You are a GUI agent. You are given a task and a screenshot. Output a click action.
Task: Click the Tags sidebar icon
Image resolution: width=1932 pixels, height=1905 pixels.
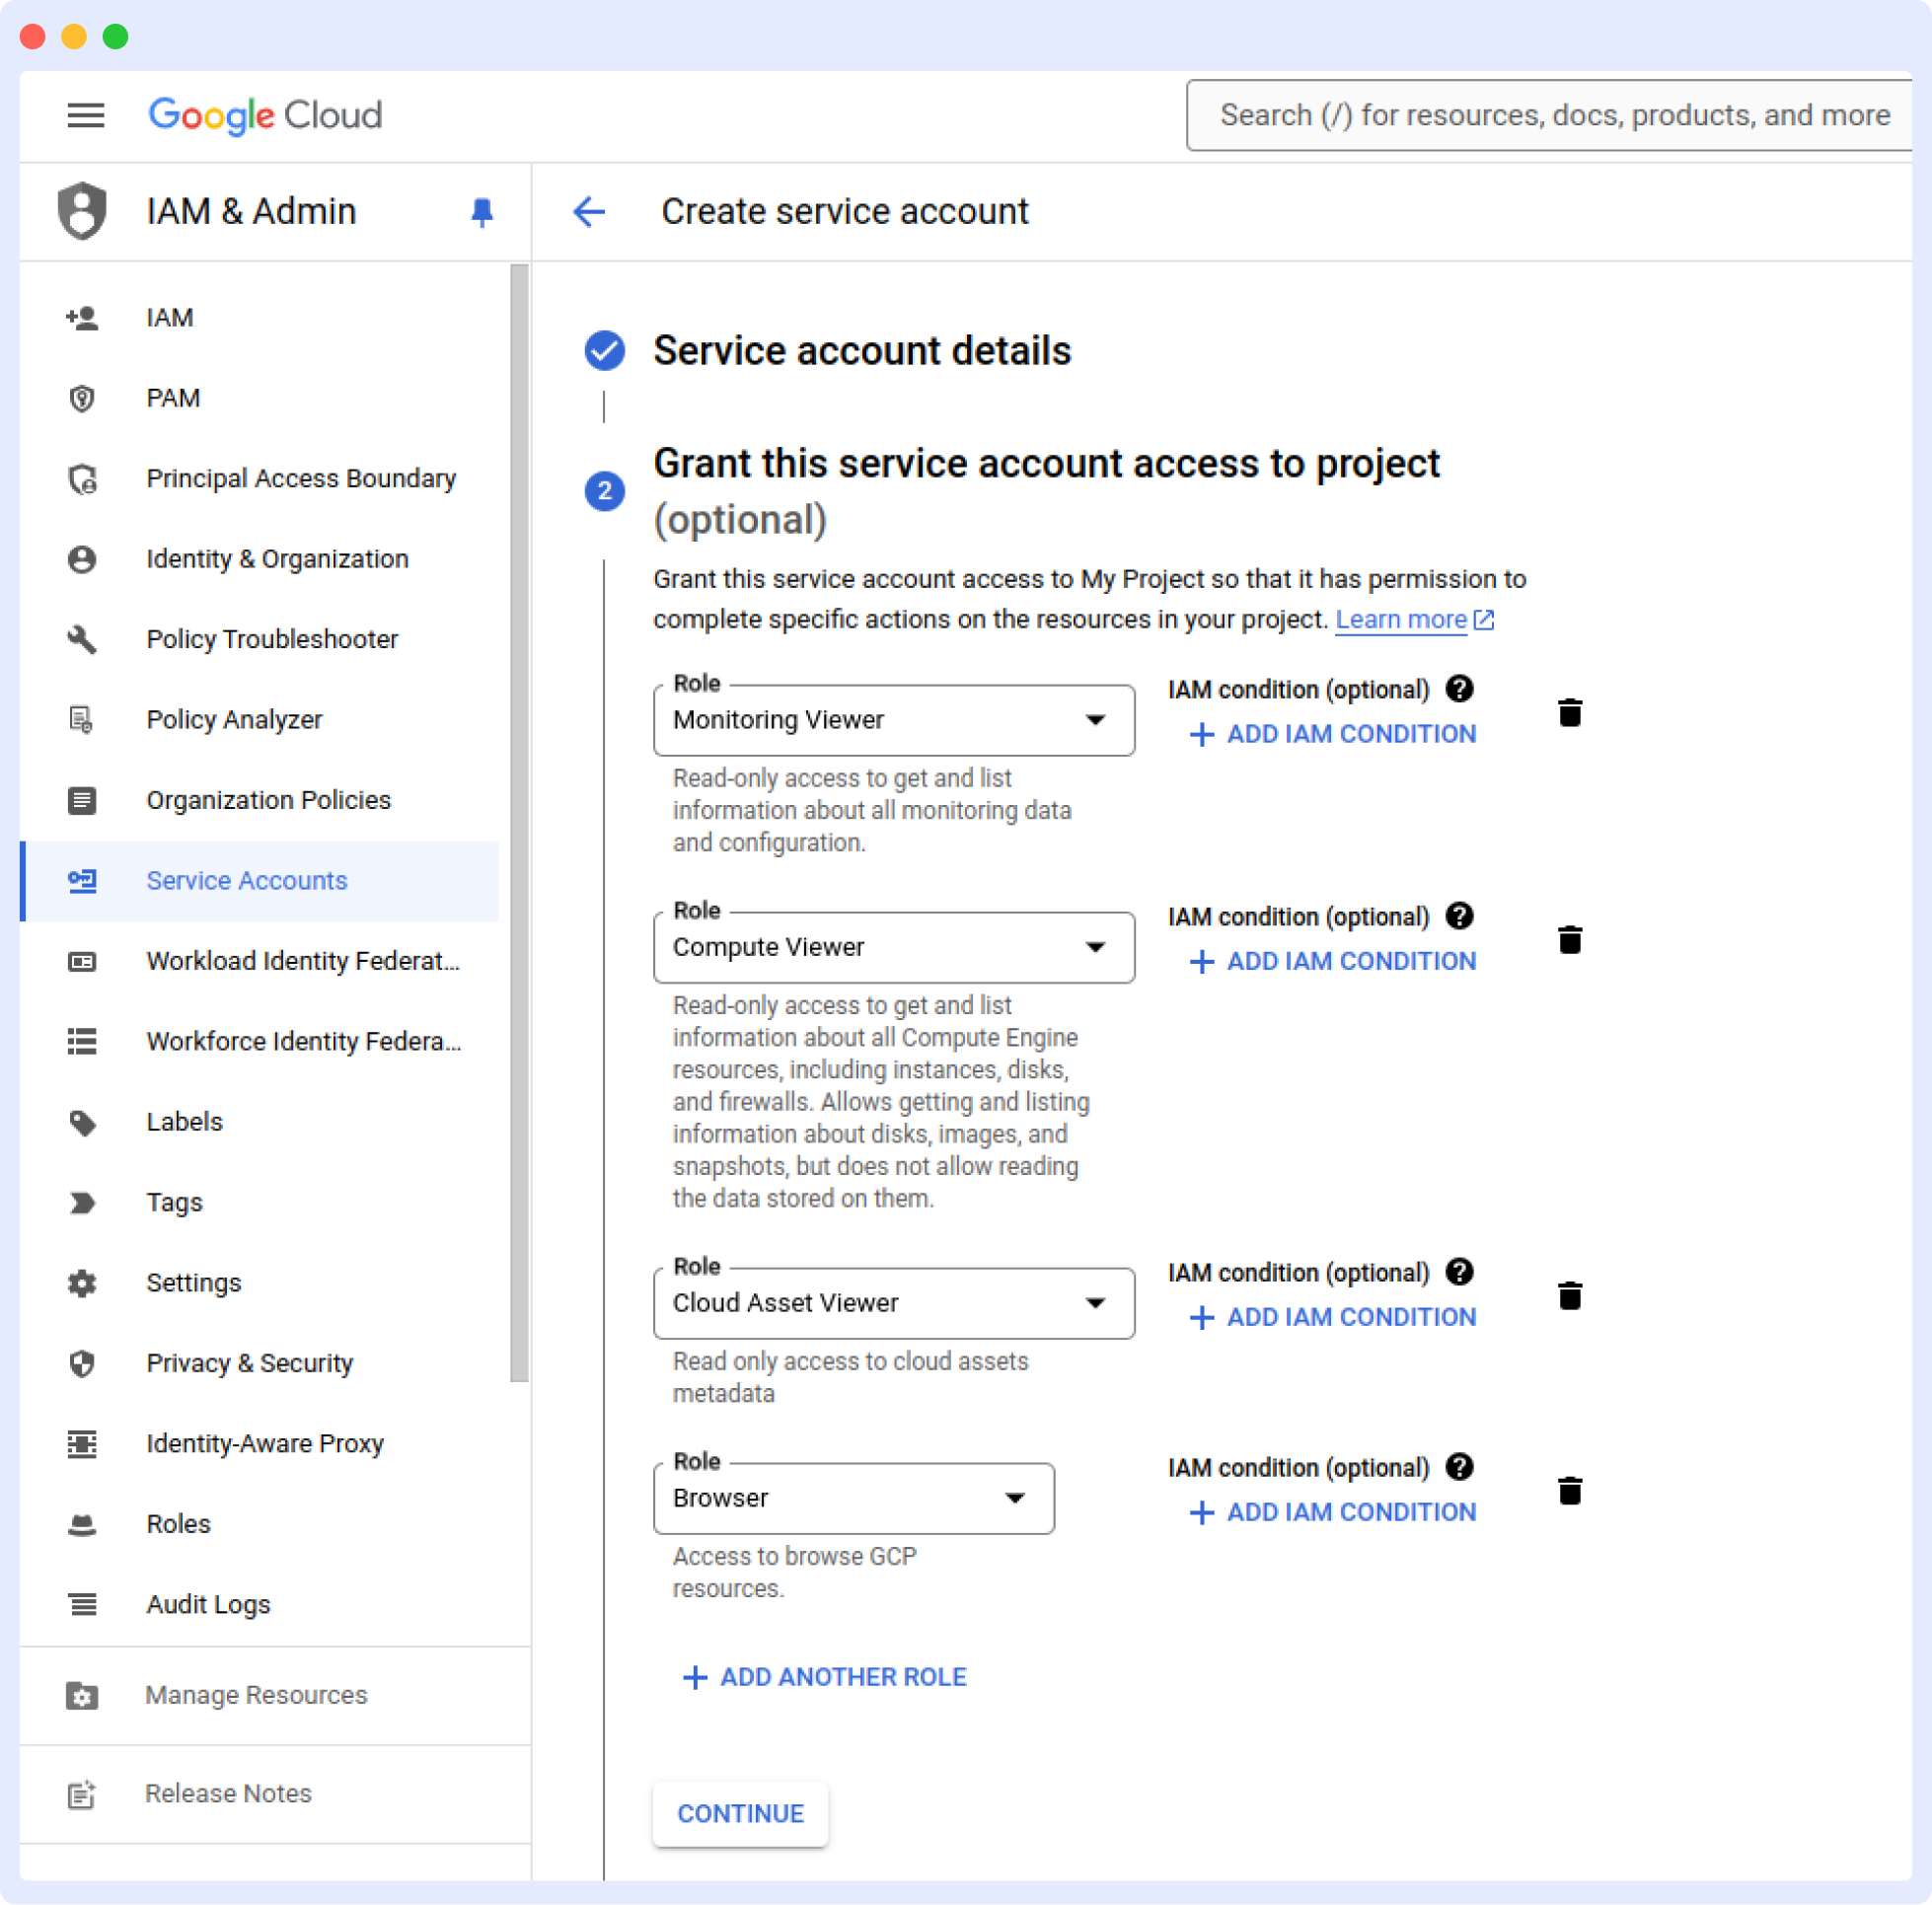(83, 1203)
